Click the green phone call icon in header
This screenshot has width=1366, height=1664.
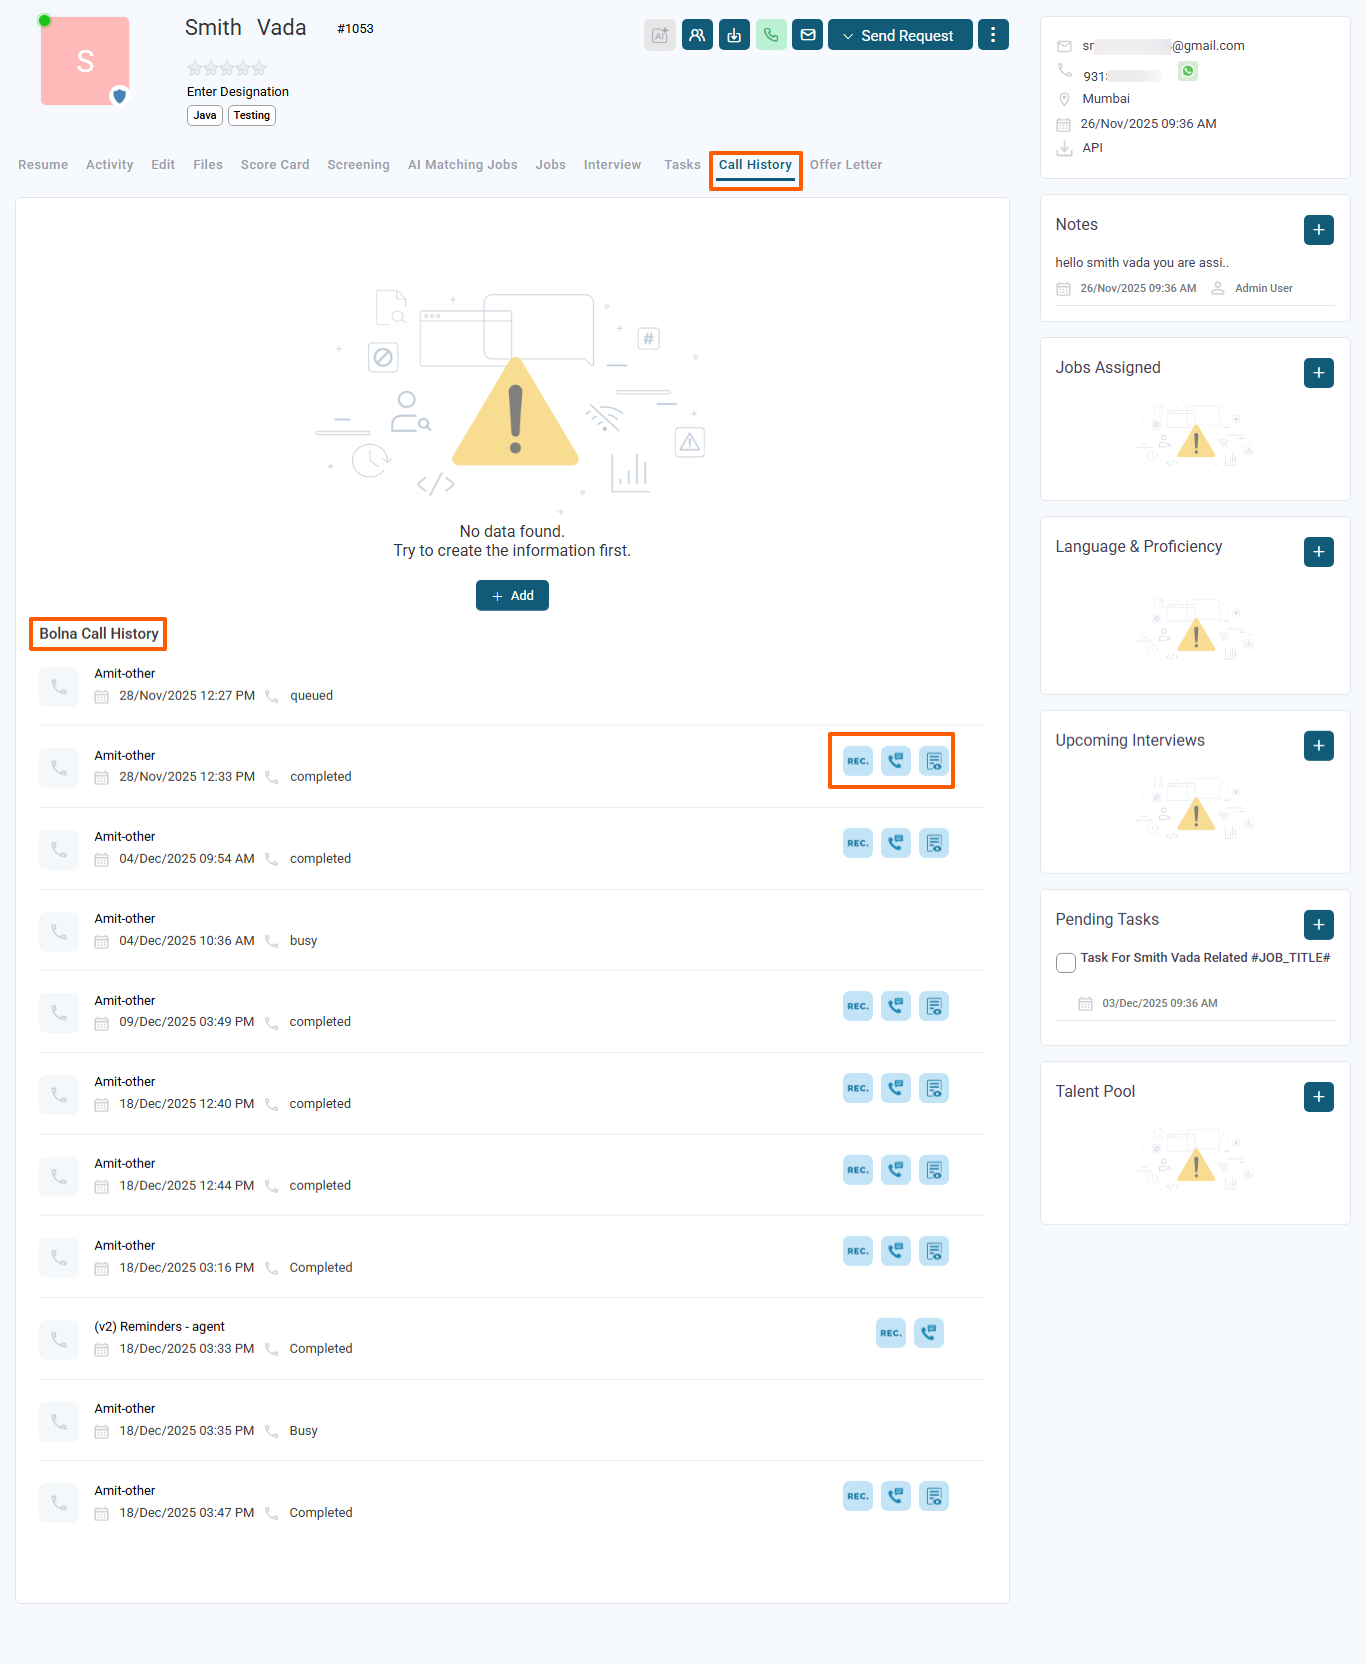770,35
